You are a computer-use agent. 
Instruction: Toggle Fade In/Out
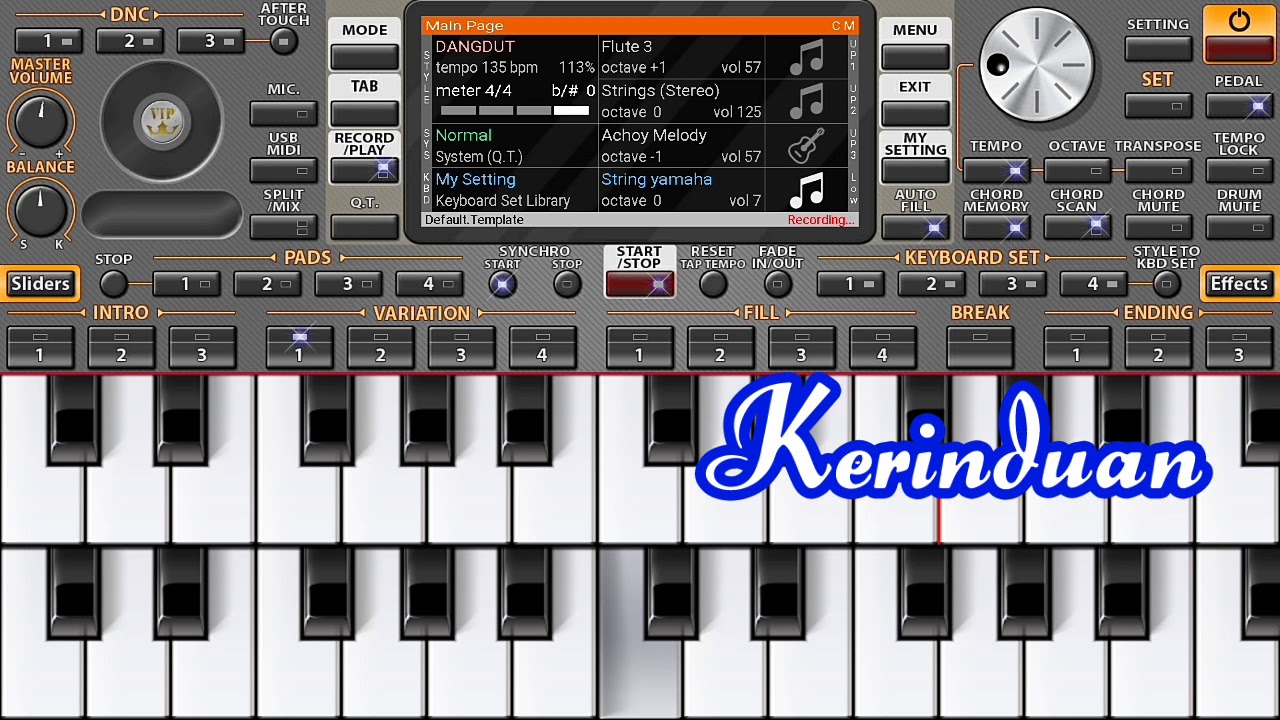pyautogui.click(x=777, y=285)
